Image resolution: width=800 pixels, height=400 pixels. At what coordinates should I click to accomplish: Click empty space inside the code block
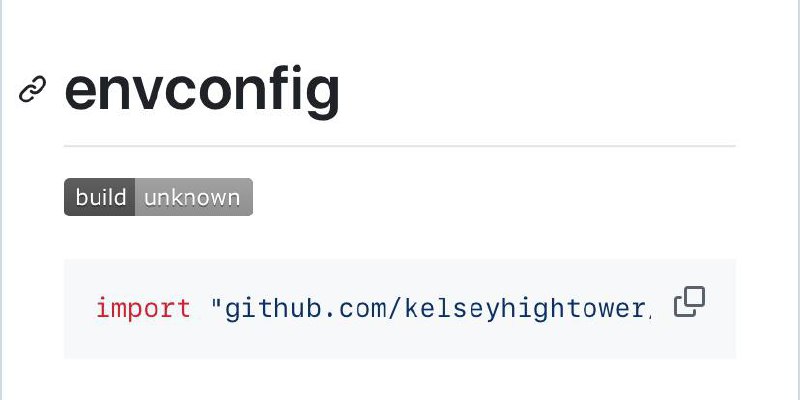click(398, 342)
